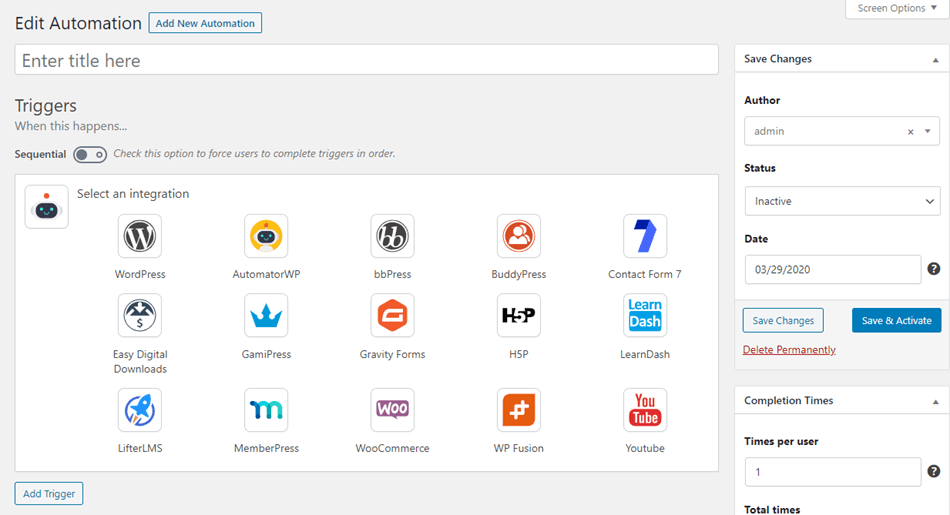Click the WooCommerce label text
This screenshot has height=515, width=950.
(x=393, y=448)
